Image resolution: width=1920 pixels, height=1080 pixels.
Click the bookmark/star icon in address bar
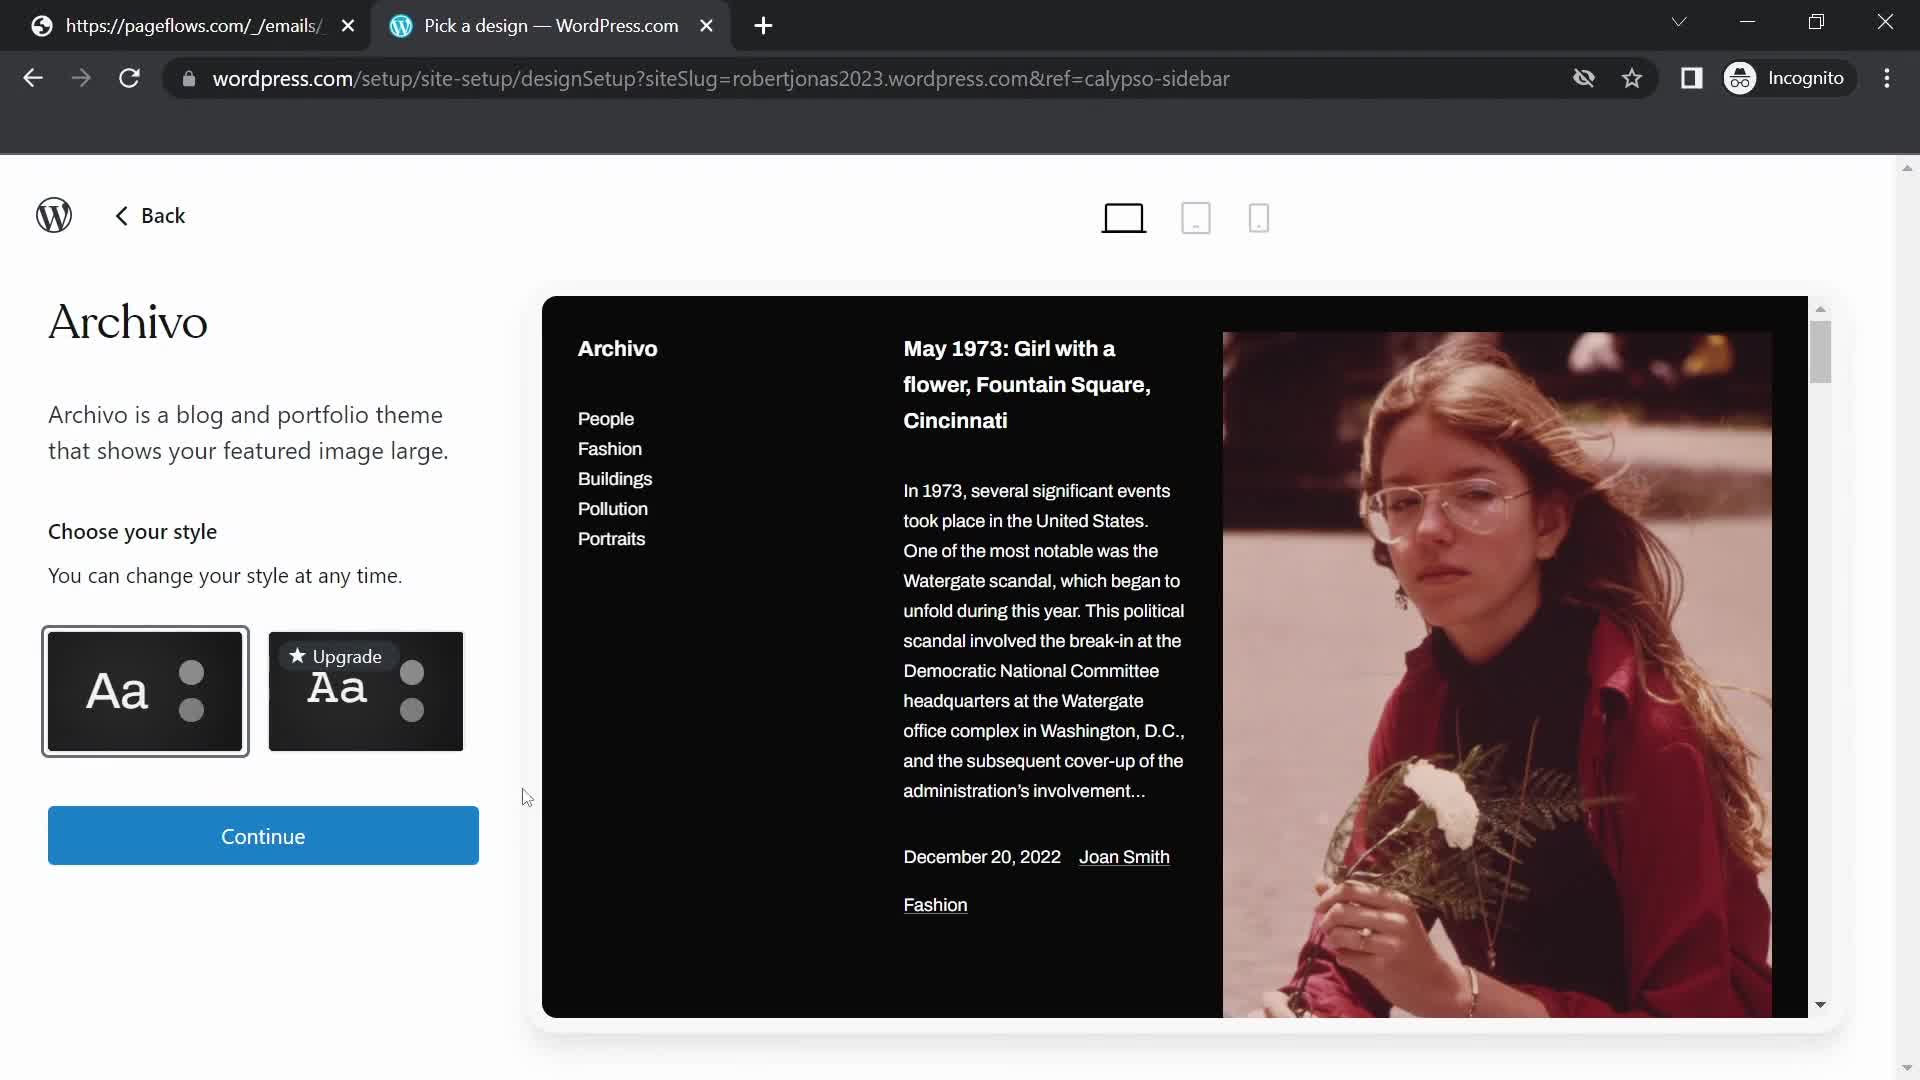tap(1633, 78)
